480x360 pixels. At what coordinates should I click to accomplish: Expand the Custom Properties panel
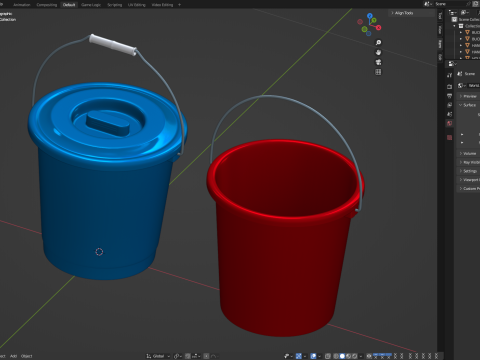468,189
